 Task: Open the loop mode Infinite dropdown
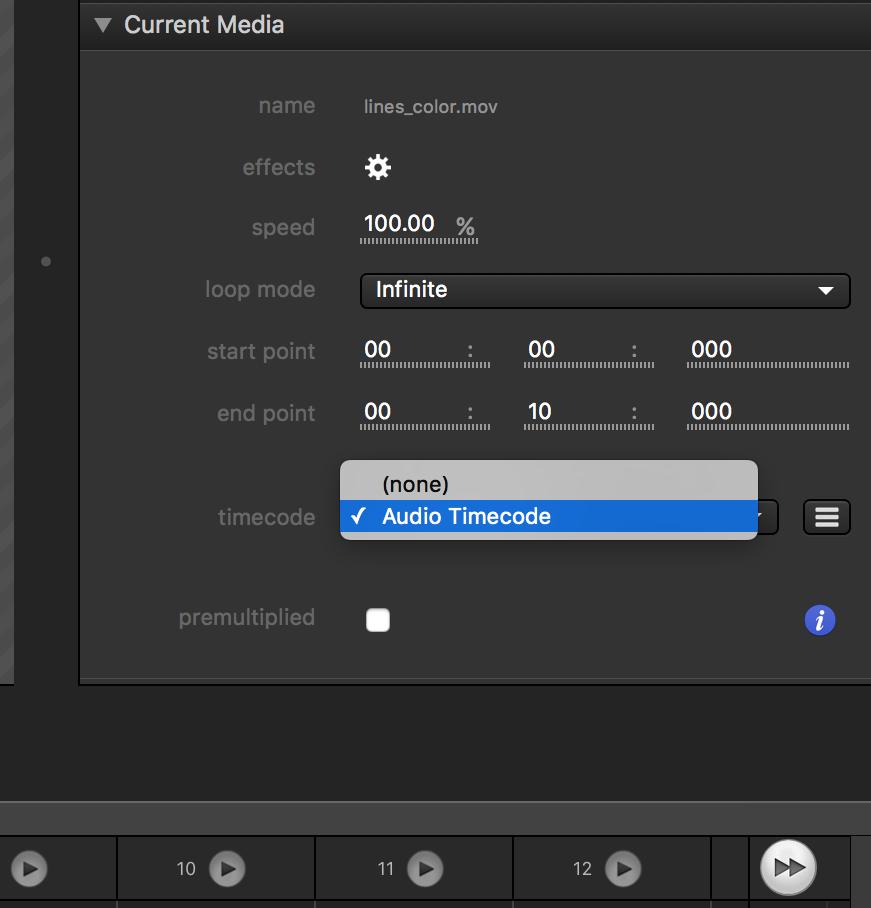[x=604, y=290]
